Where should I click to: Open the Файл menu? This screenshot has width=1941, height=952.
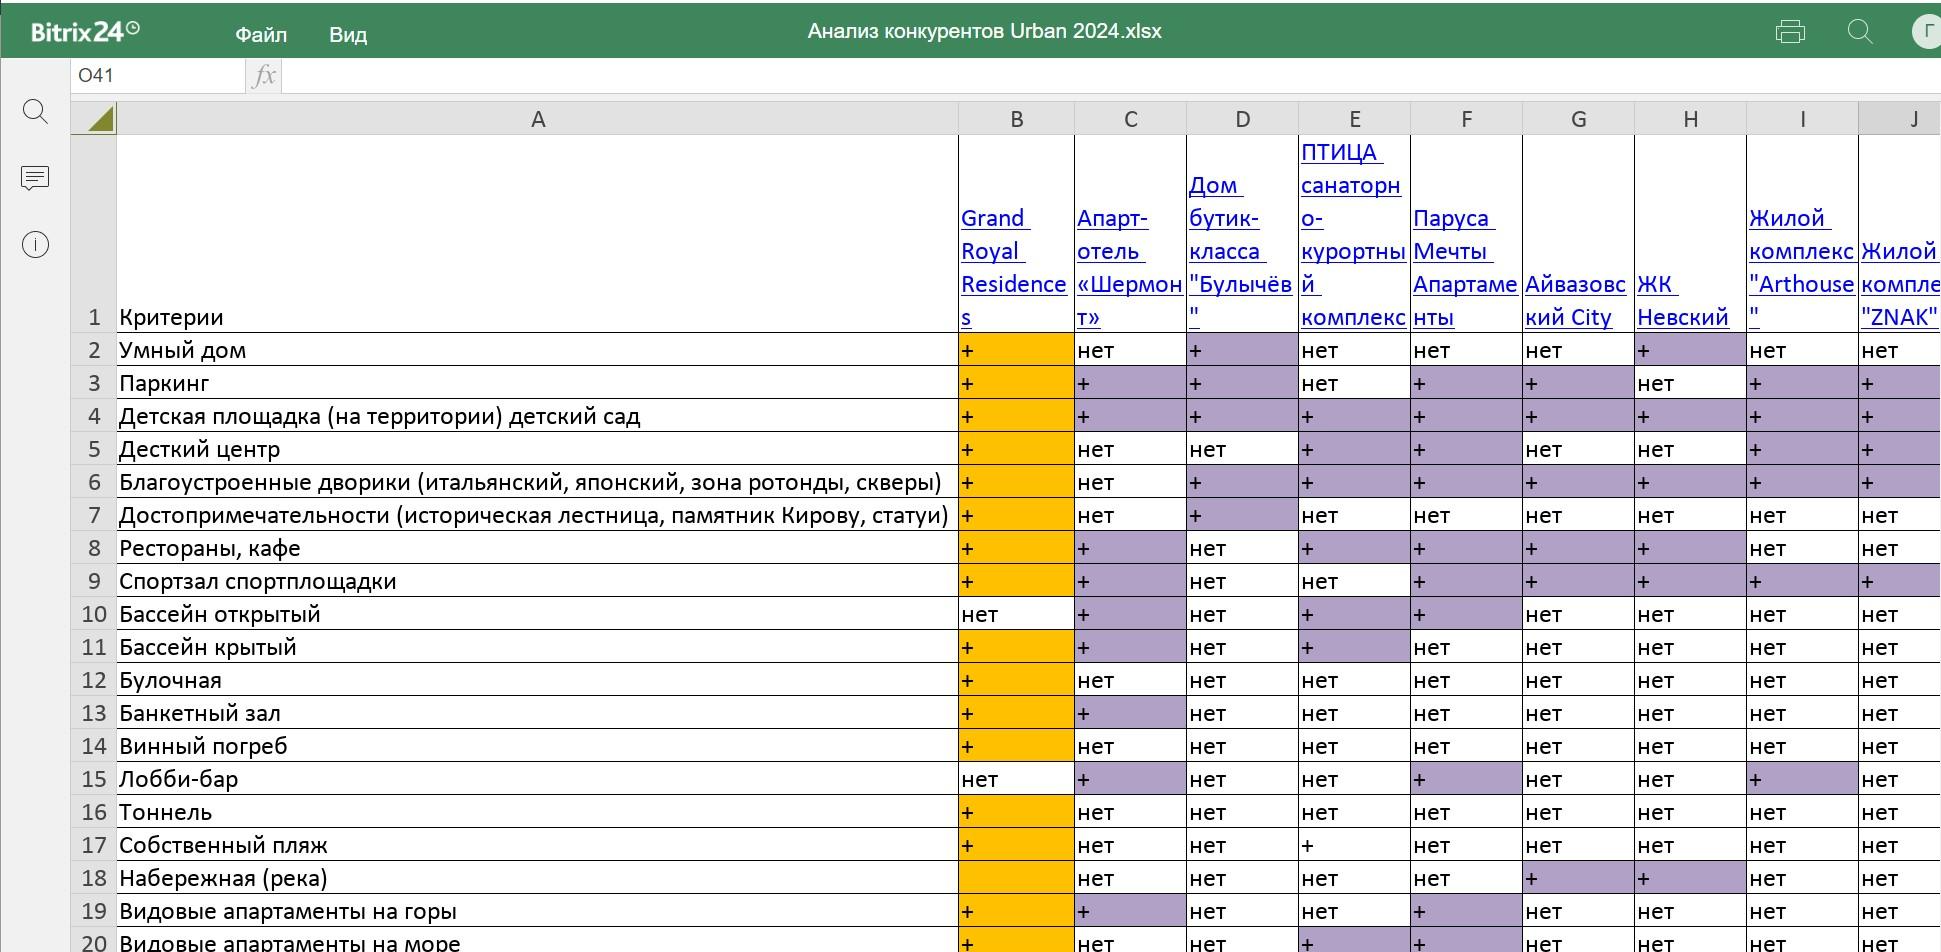tap(261, 34)
